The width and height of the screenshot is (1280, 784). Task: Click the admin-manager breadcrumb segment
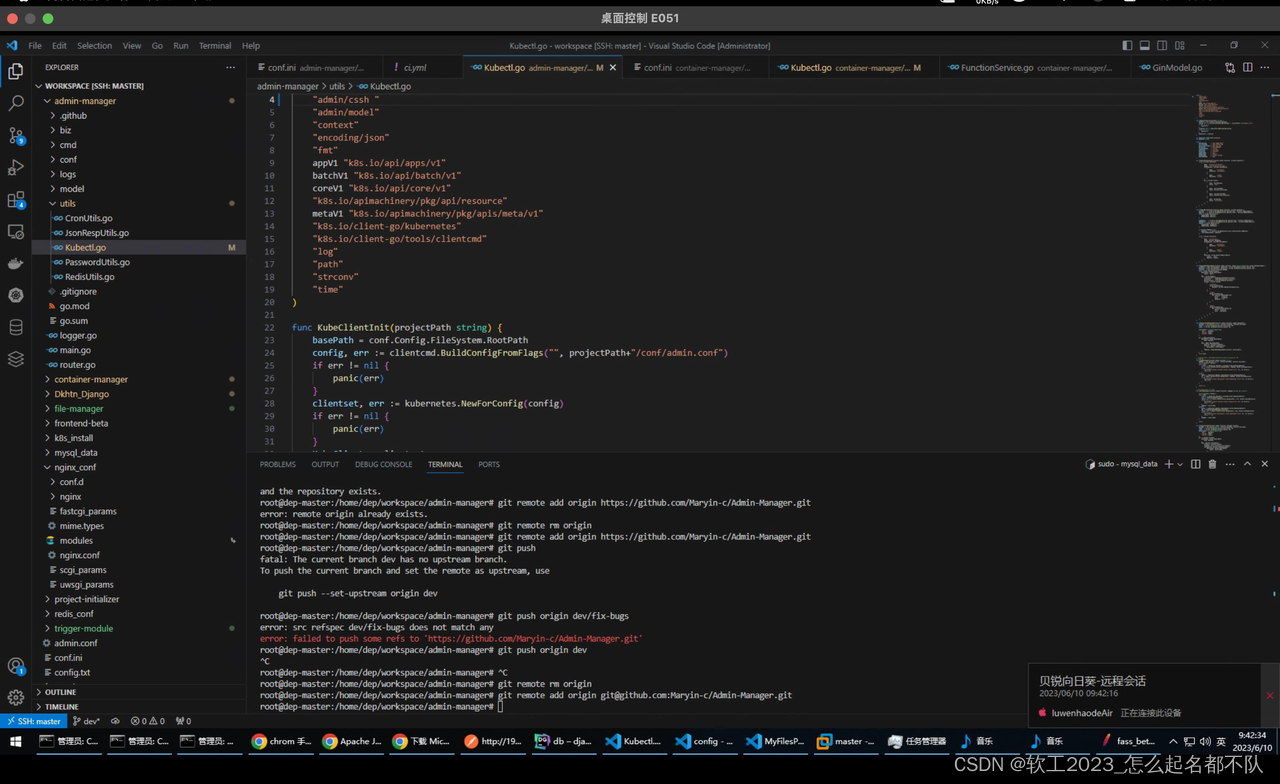coord(287,86)
